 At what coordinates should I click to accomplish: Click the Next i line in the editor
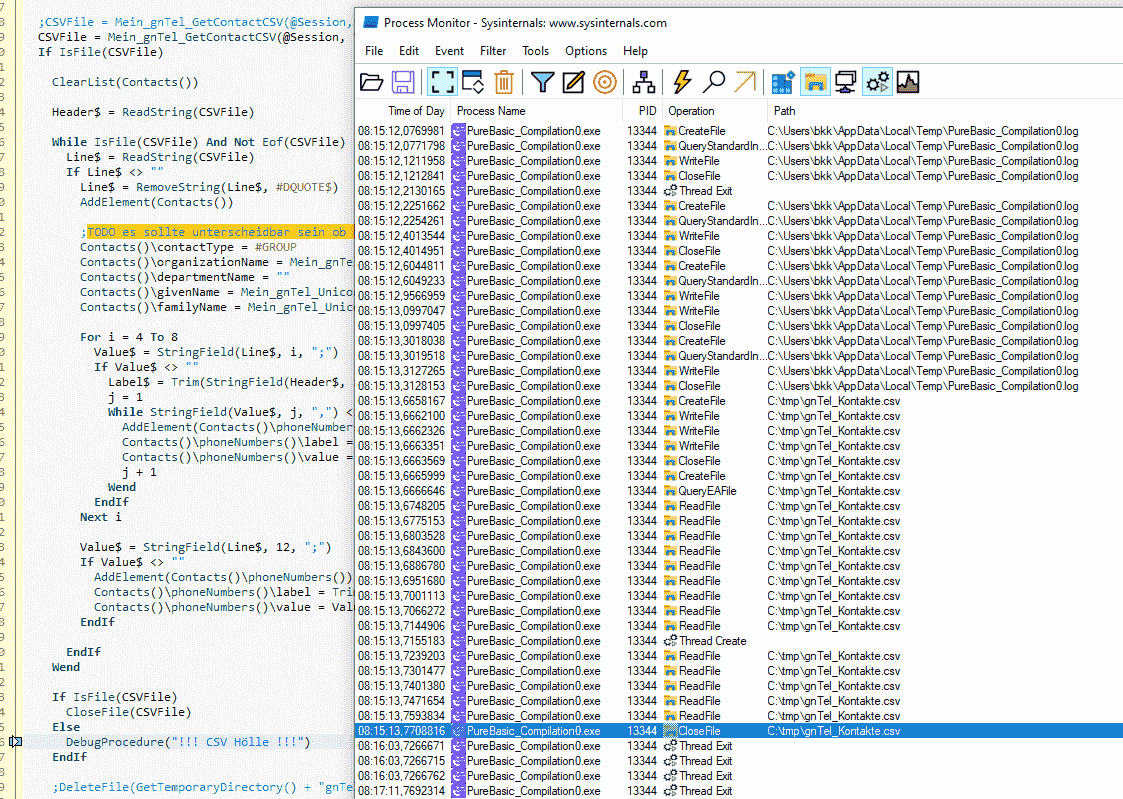(101, 517)
